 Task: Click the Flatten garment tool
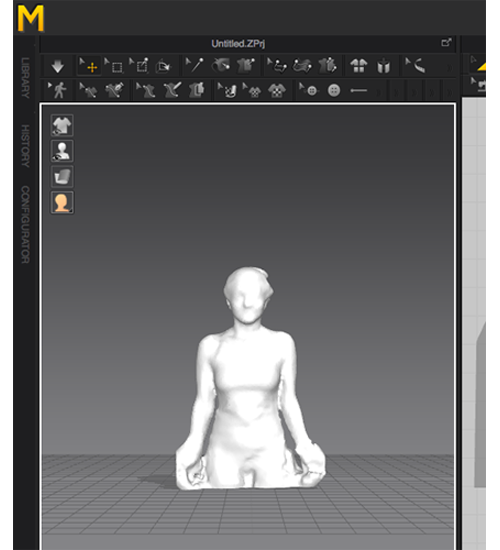point(196,90)
